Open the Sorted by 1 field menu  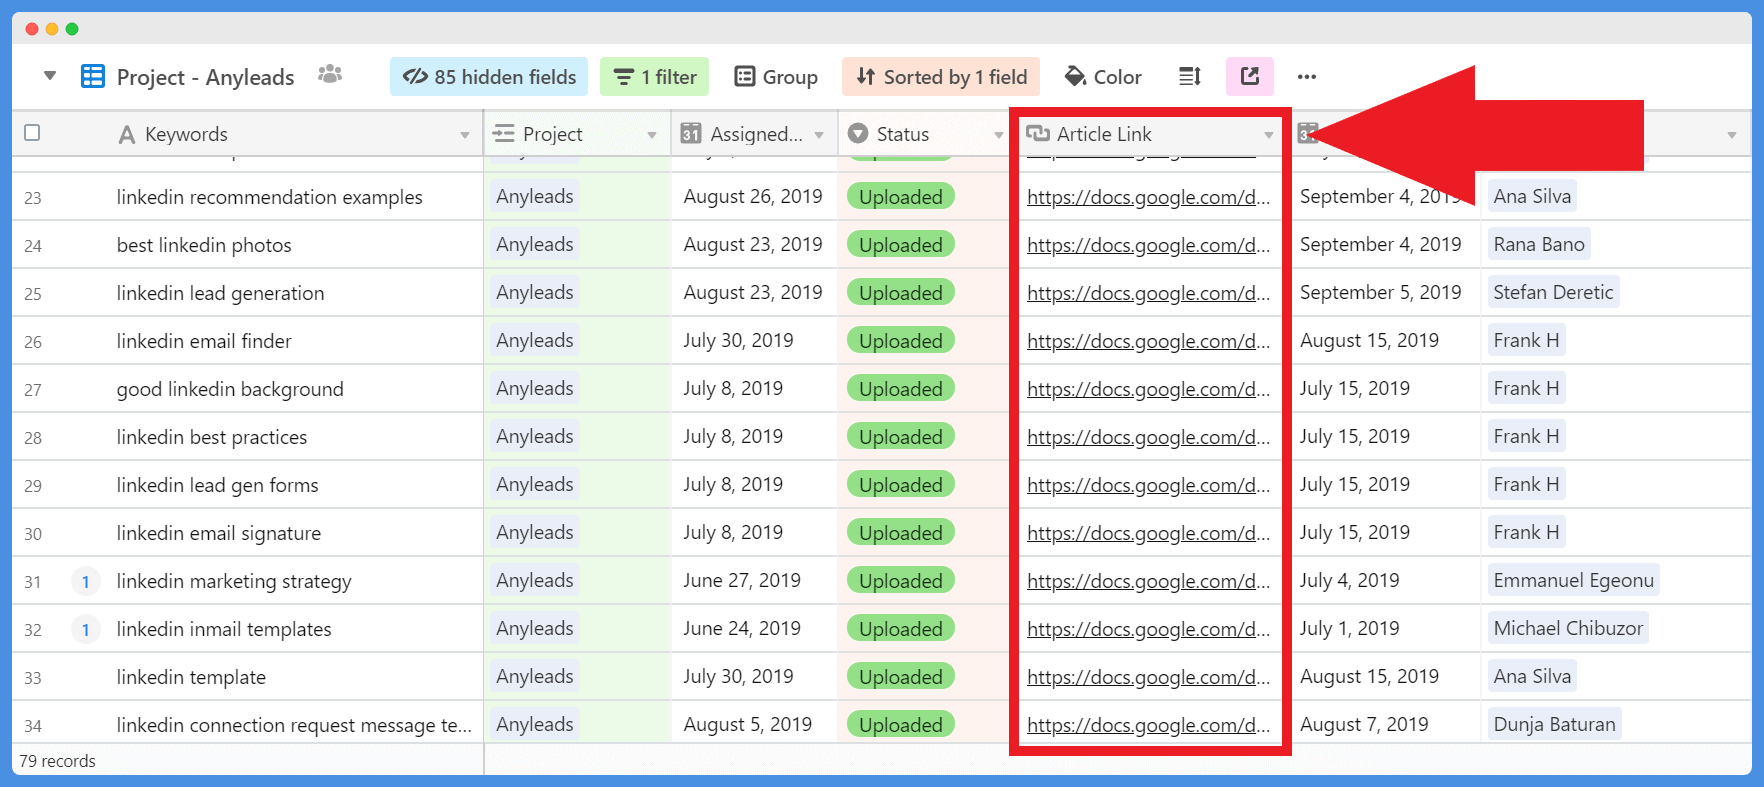pos(941,77)
